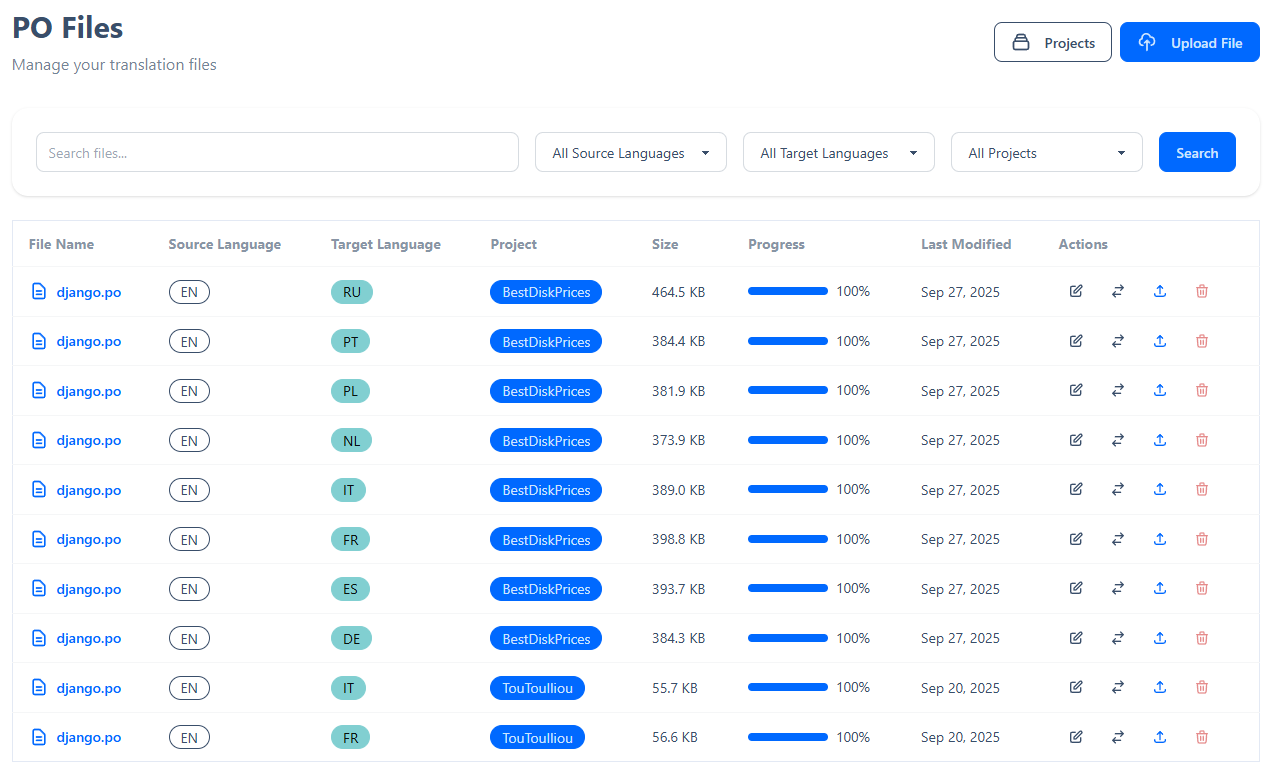Click the edit icon for the ES file
Screen dimensions: 1273x775
pyautogui.click(x=1076, y=588)
